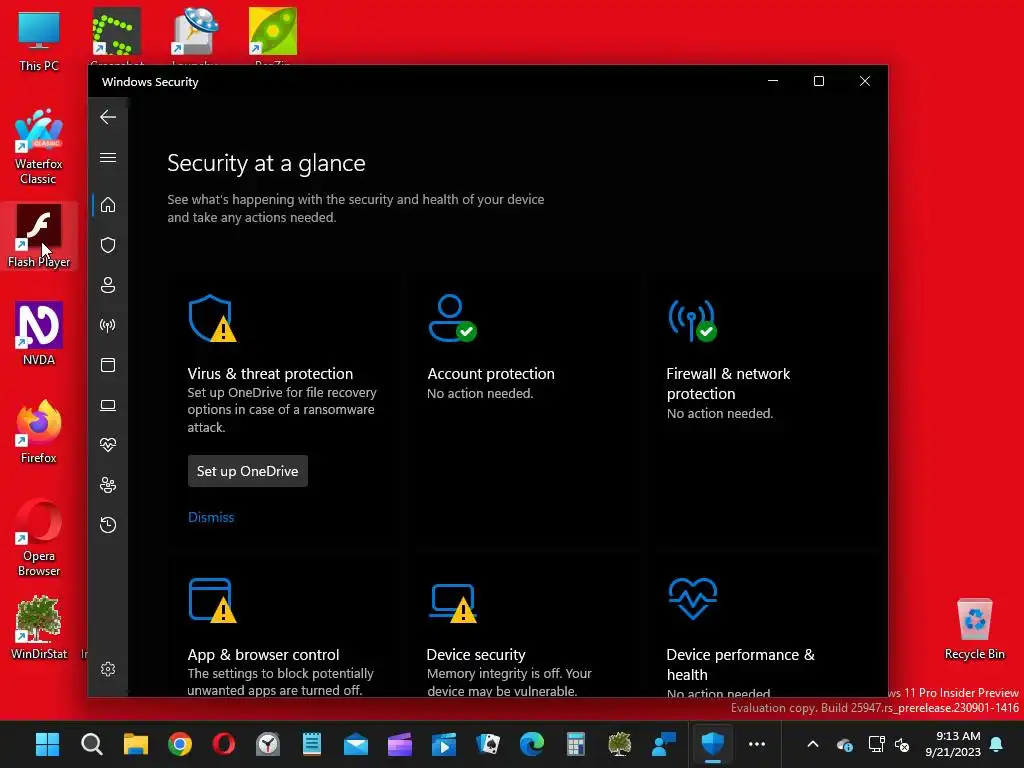This screenshot has width=1024, height=768.
Task: Show more taskbar apps via ellipsis
Action: (757, 744)
